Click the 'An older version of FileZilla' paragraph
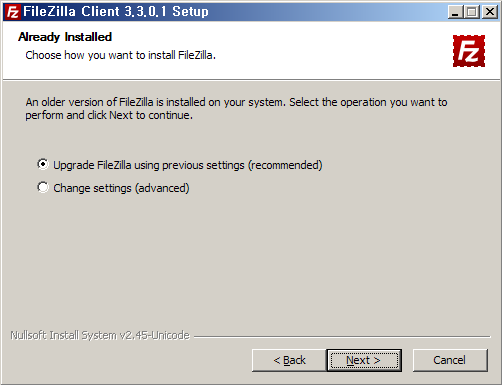This screenshot has width=502, height=385. coord(236,109)
